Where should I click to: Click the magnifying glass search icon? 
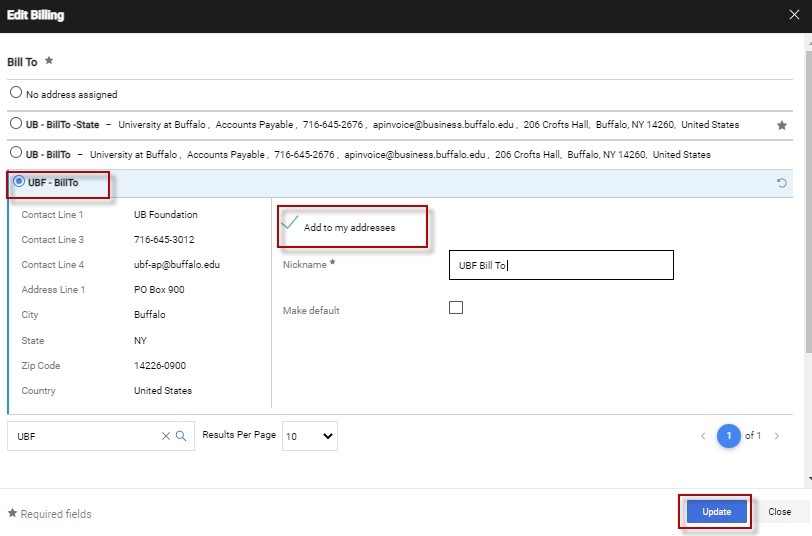pyautogui.click(x=181, y=436)
